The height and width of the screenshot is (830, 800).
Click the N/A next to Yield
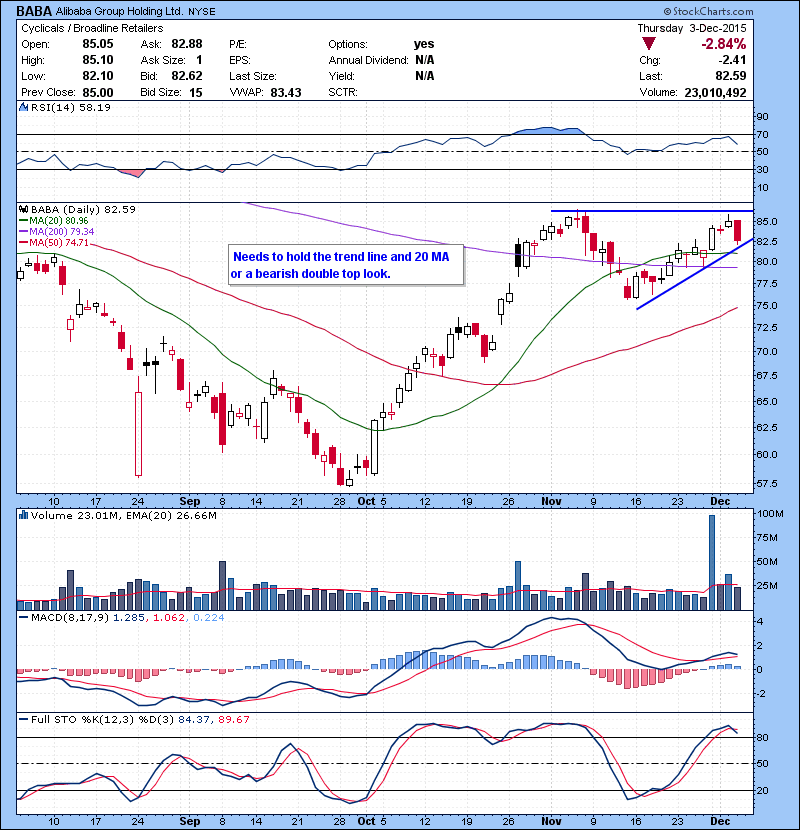point(425,76)
